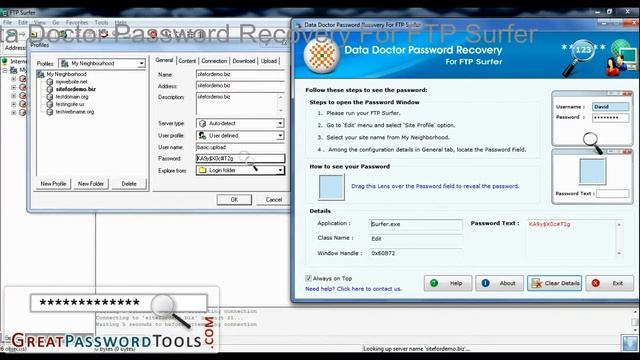This screenshot has width=640, height=360.
Task: Select testwebname.org in the profile tree
Action: pos(75,111)
